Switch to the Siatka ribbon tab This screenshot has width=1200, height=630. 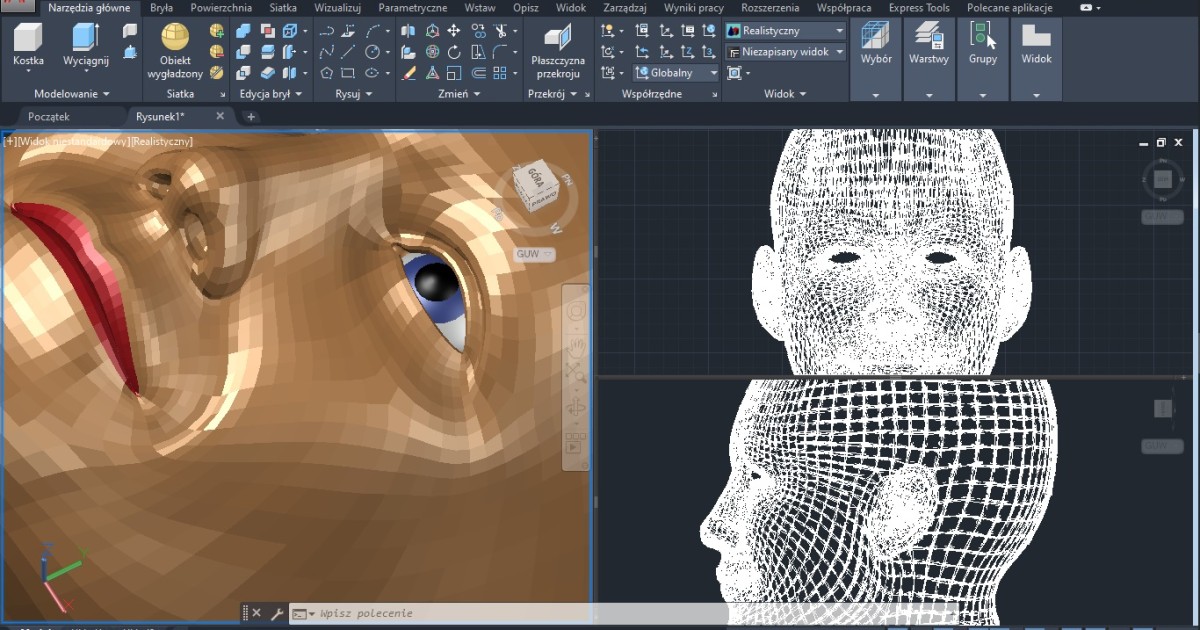[x=283, y=7]
